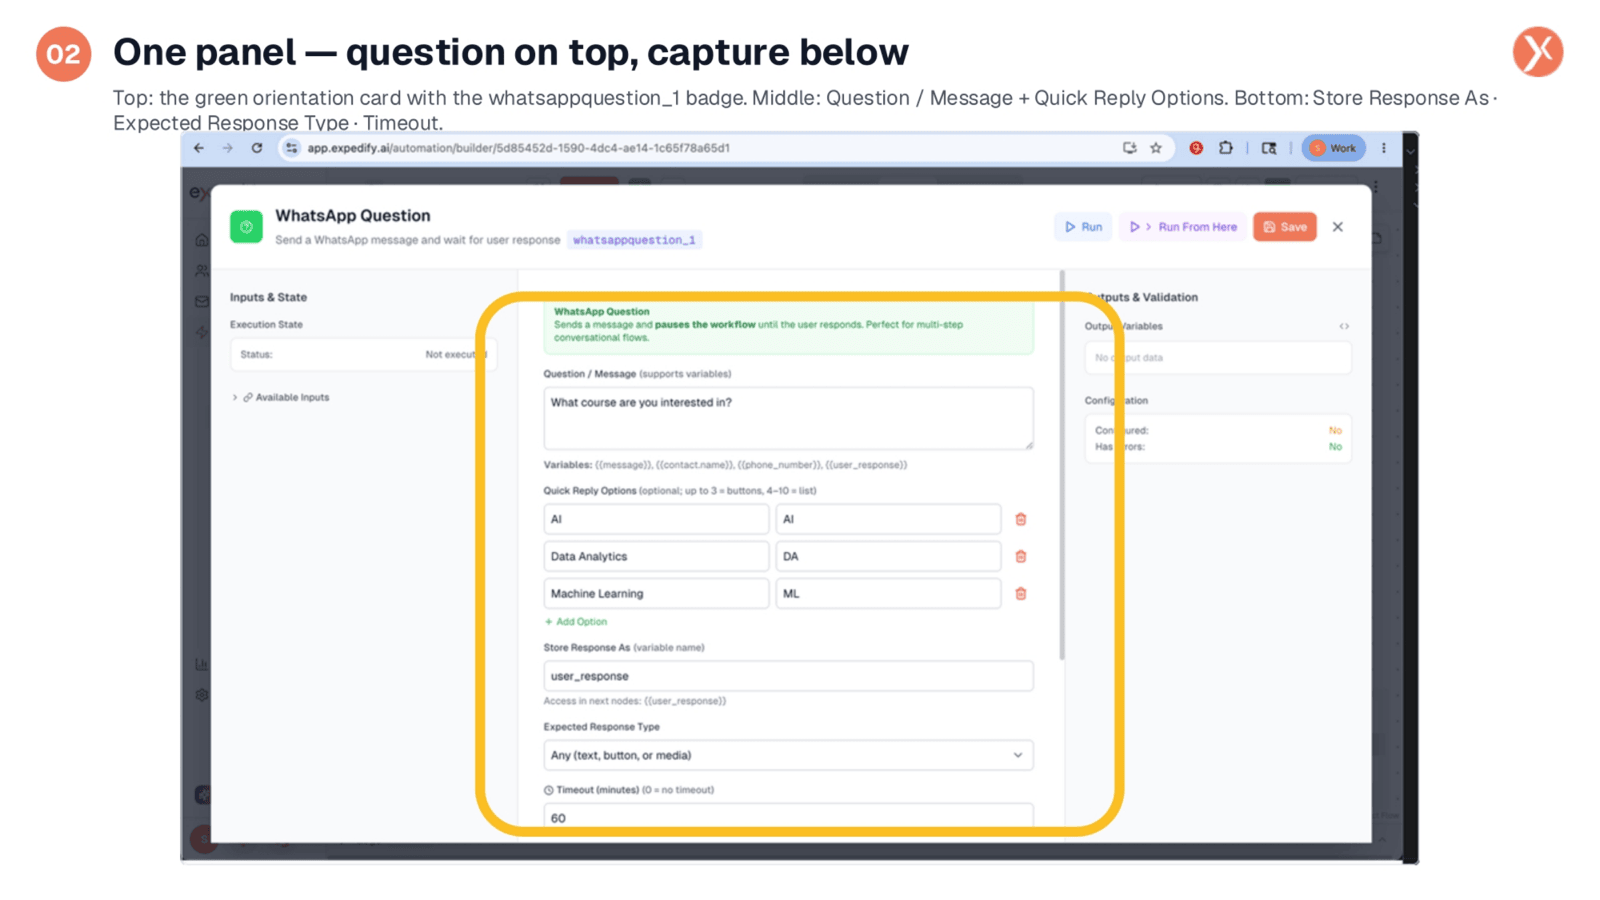Click the ML quick reply value field
The width and height of the screenshot is (1600, 900).
[888, 593]
